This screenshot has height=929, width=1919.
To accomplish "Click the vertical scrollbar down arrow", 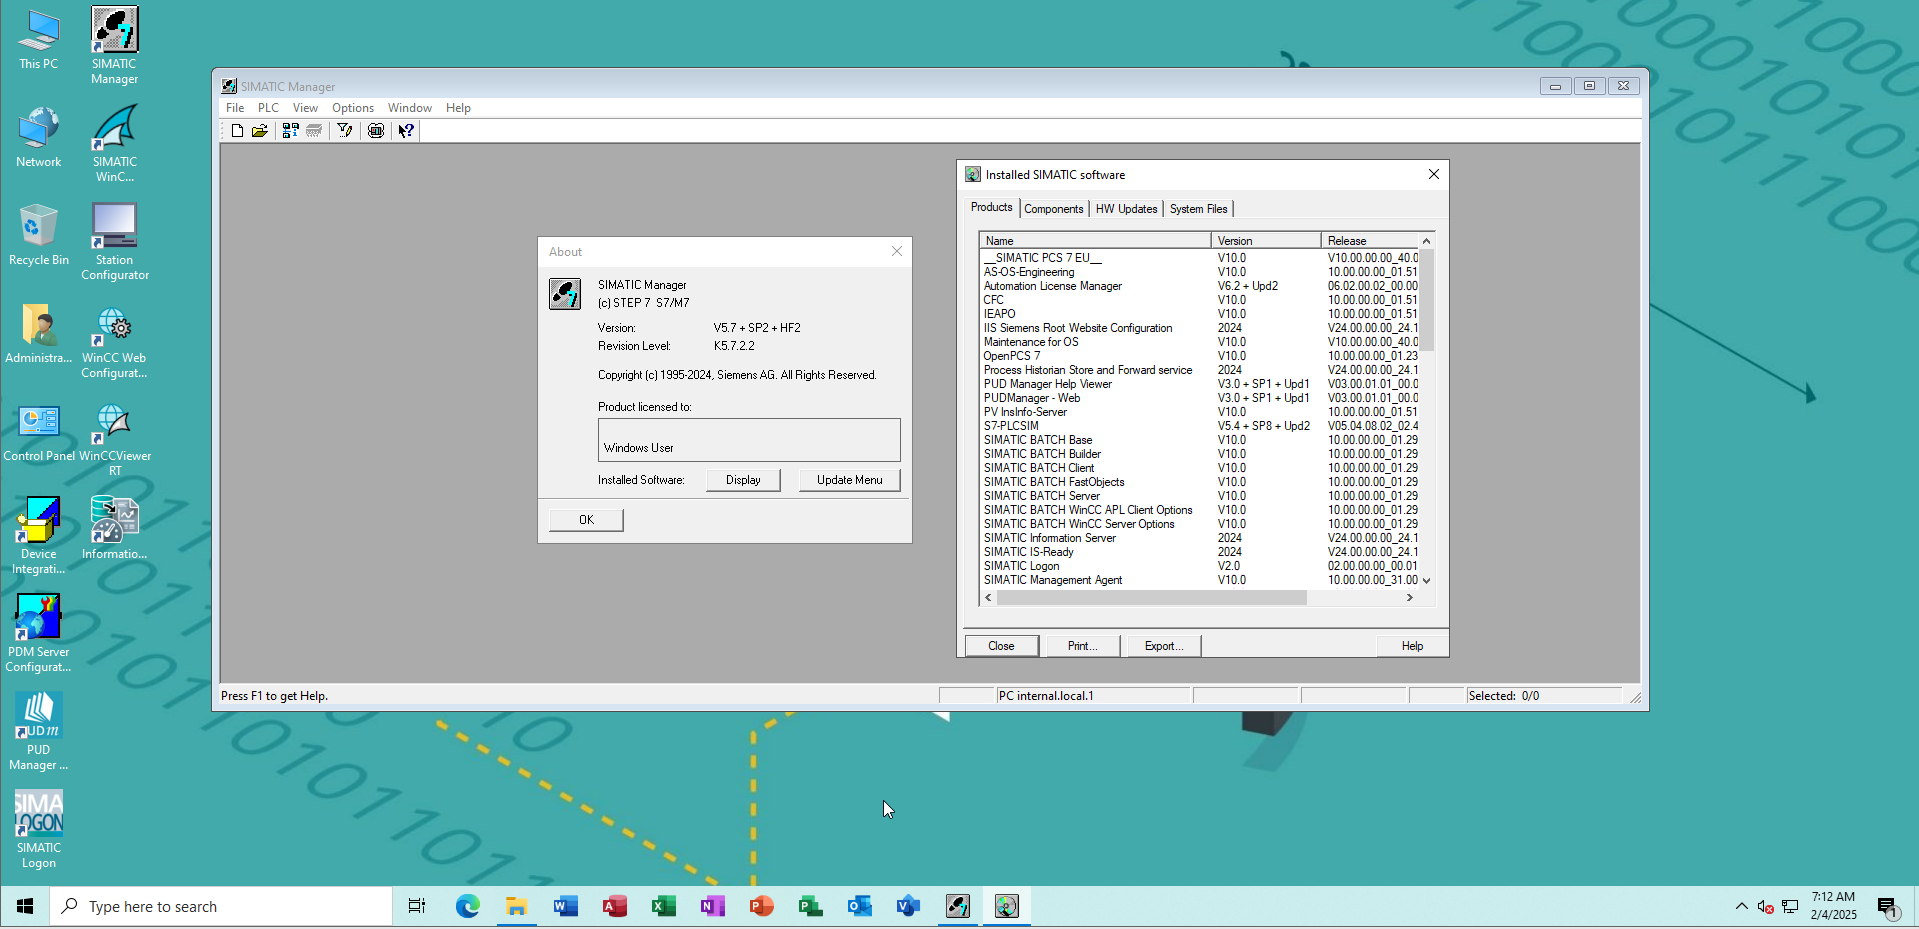I will 1427,580.
